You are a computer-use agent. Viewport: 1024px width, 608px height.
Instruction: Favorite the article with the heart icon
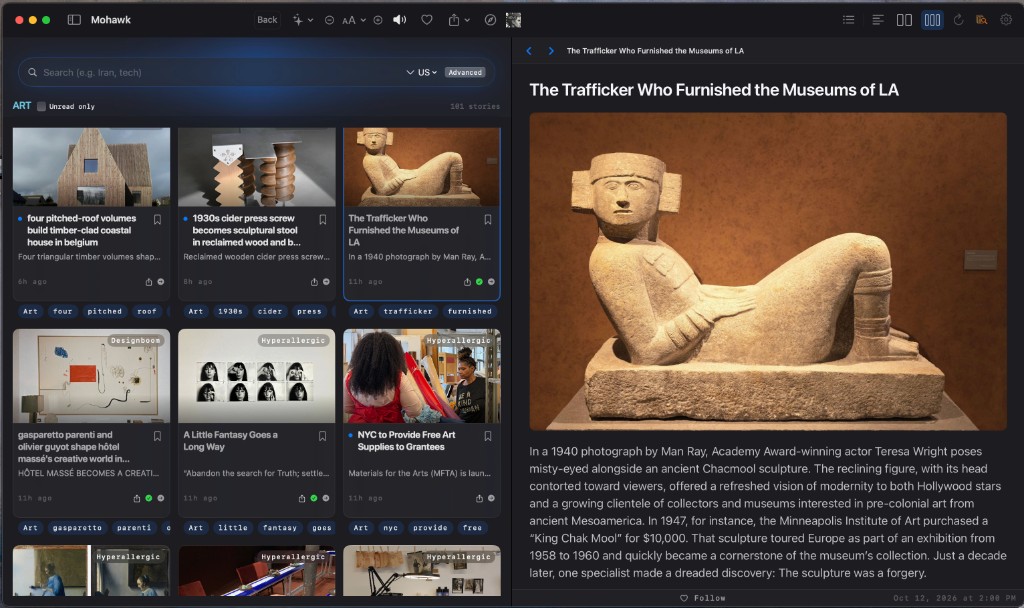click(x=426, y=20)
